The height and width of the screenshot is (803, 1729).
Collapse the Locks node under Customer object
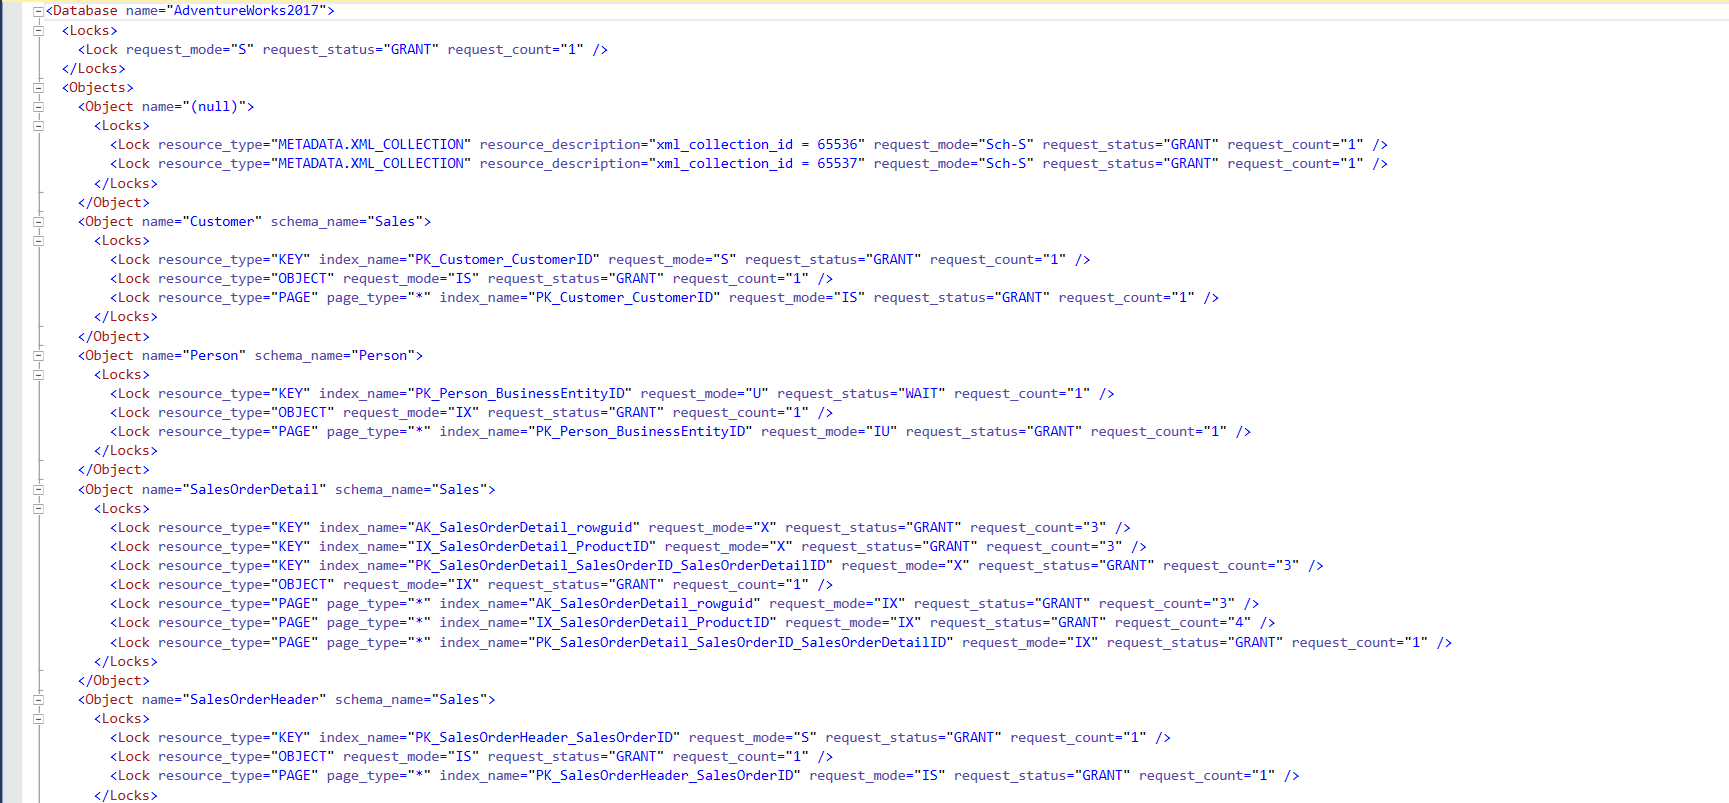(x=38, y=241)
